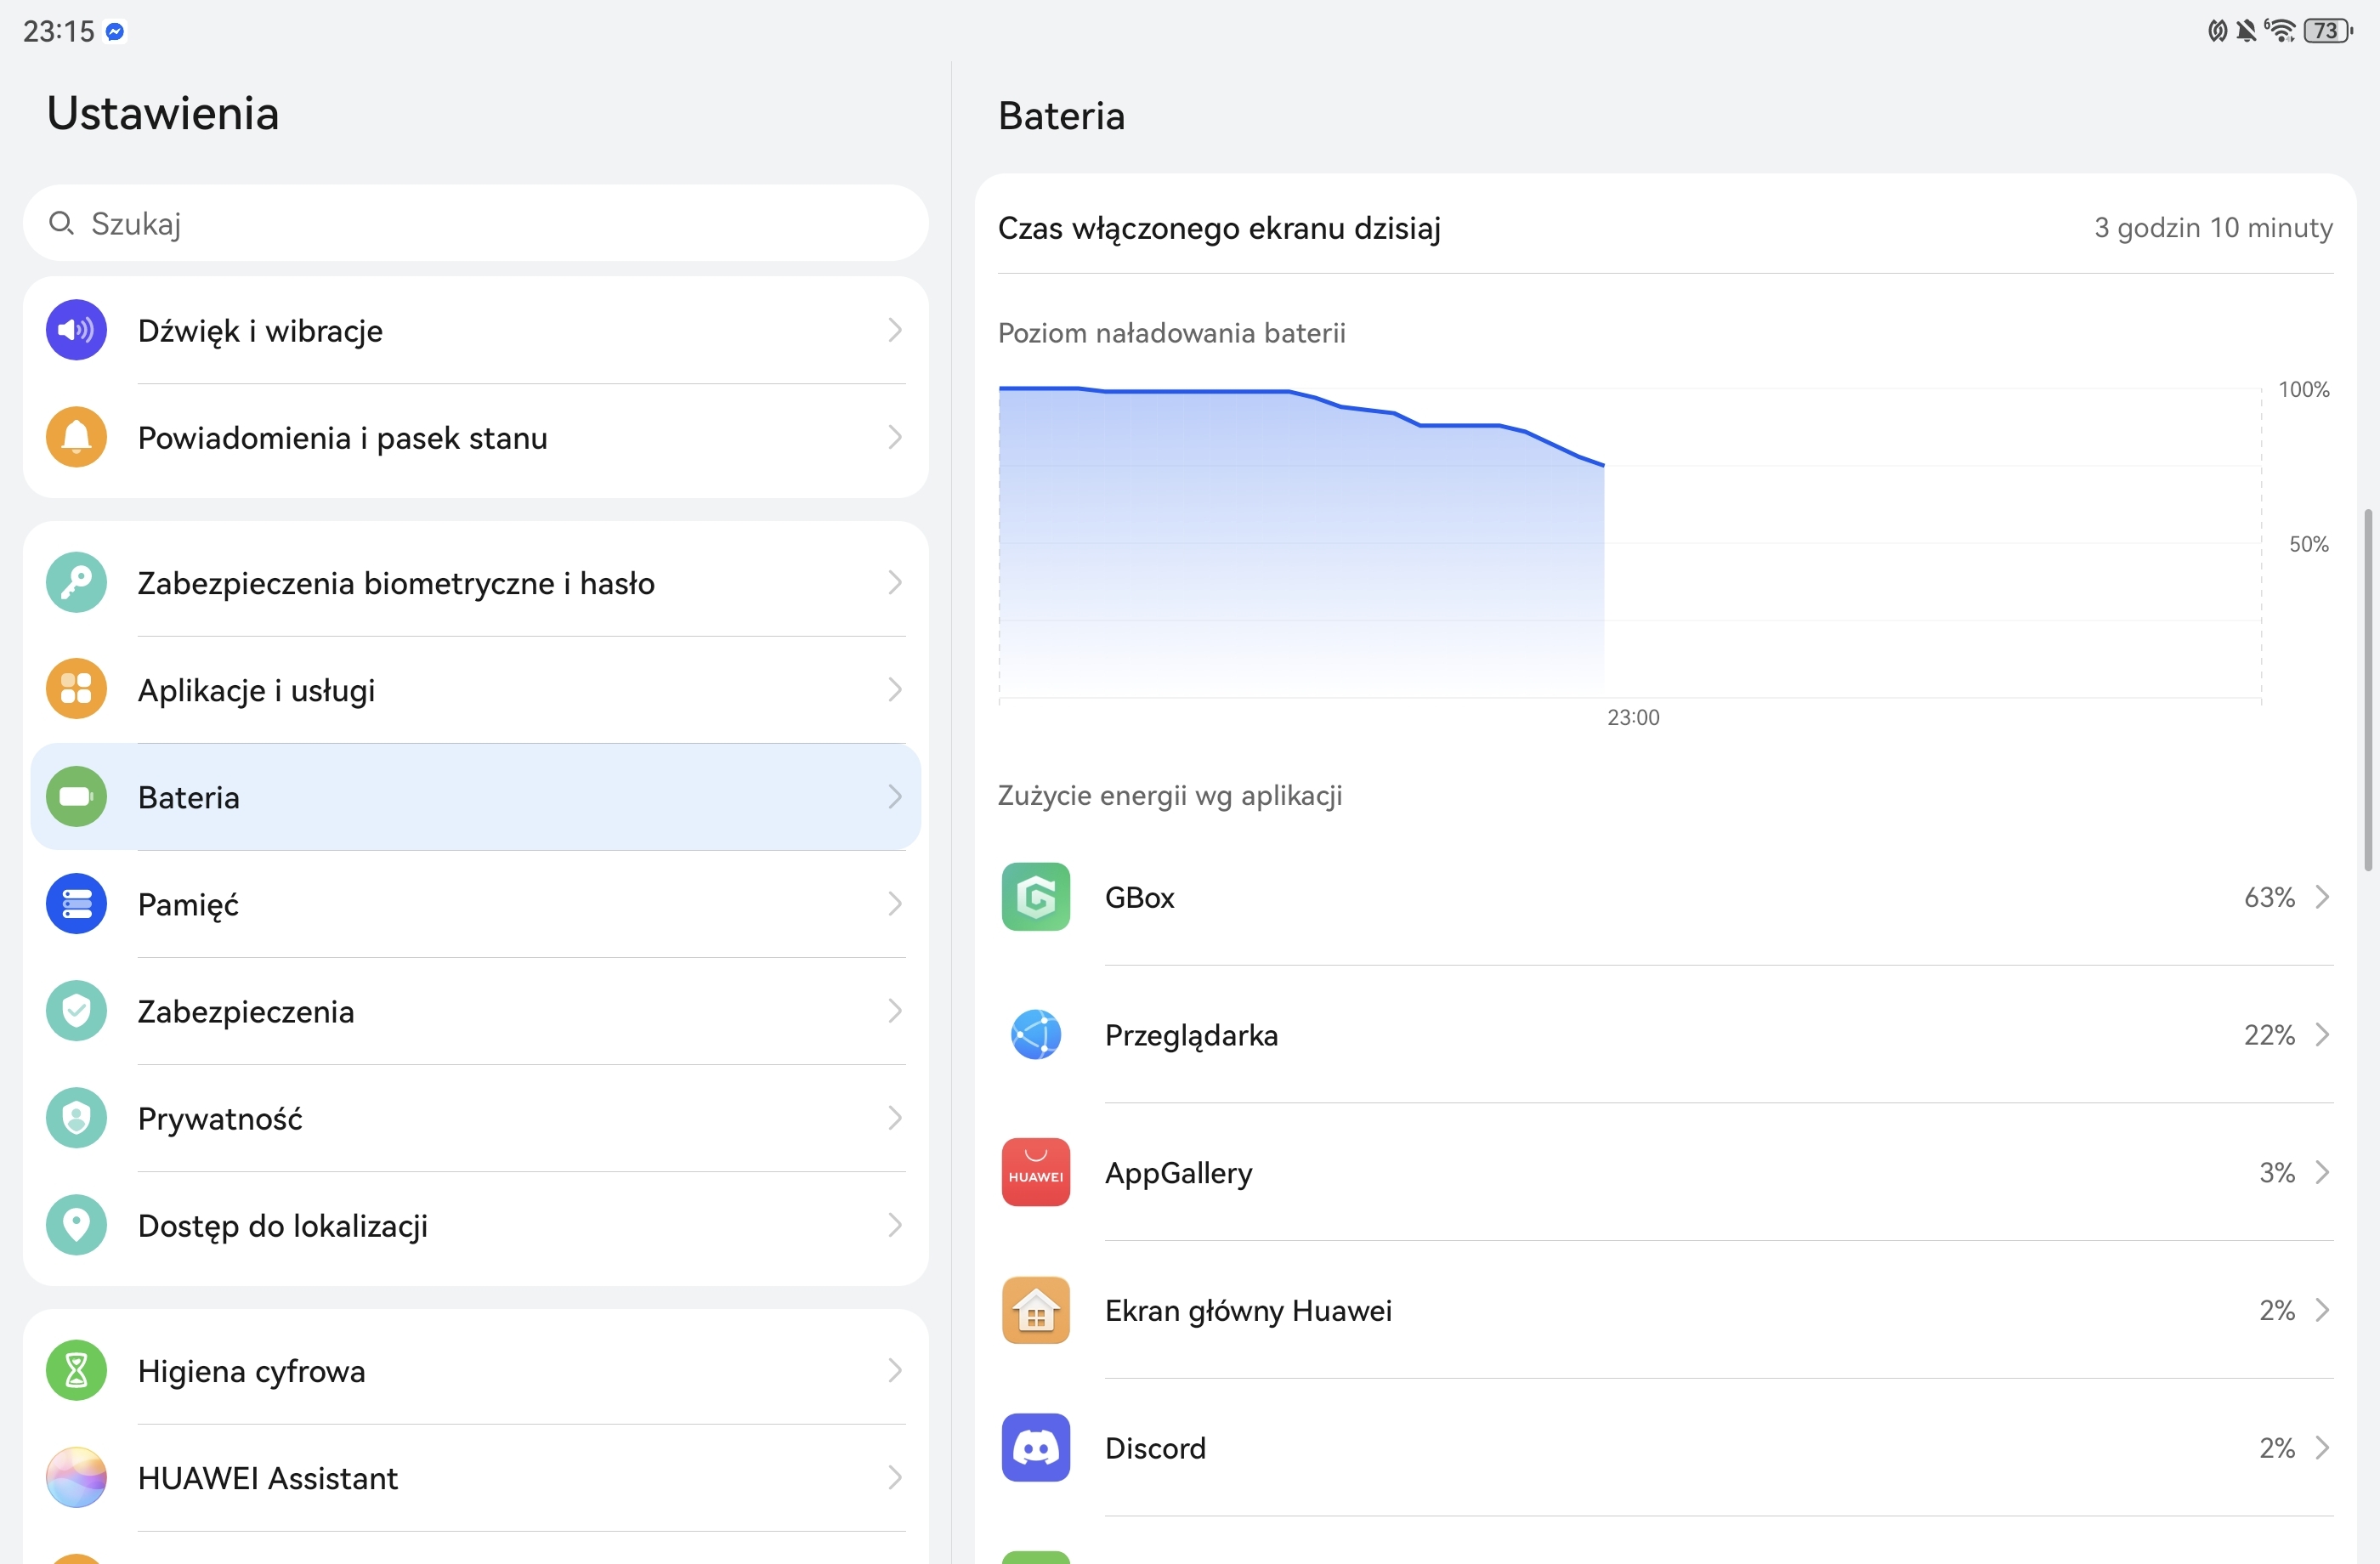Image resolution: width=2380 pixels, height=1564 pixels.
Task: Tap Czas włączonego ekranu dzisiaj label
Action: click(x=1219, y=228)
